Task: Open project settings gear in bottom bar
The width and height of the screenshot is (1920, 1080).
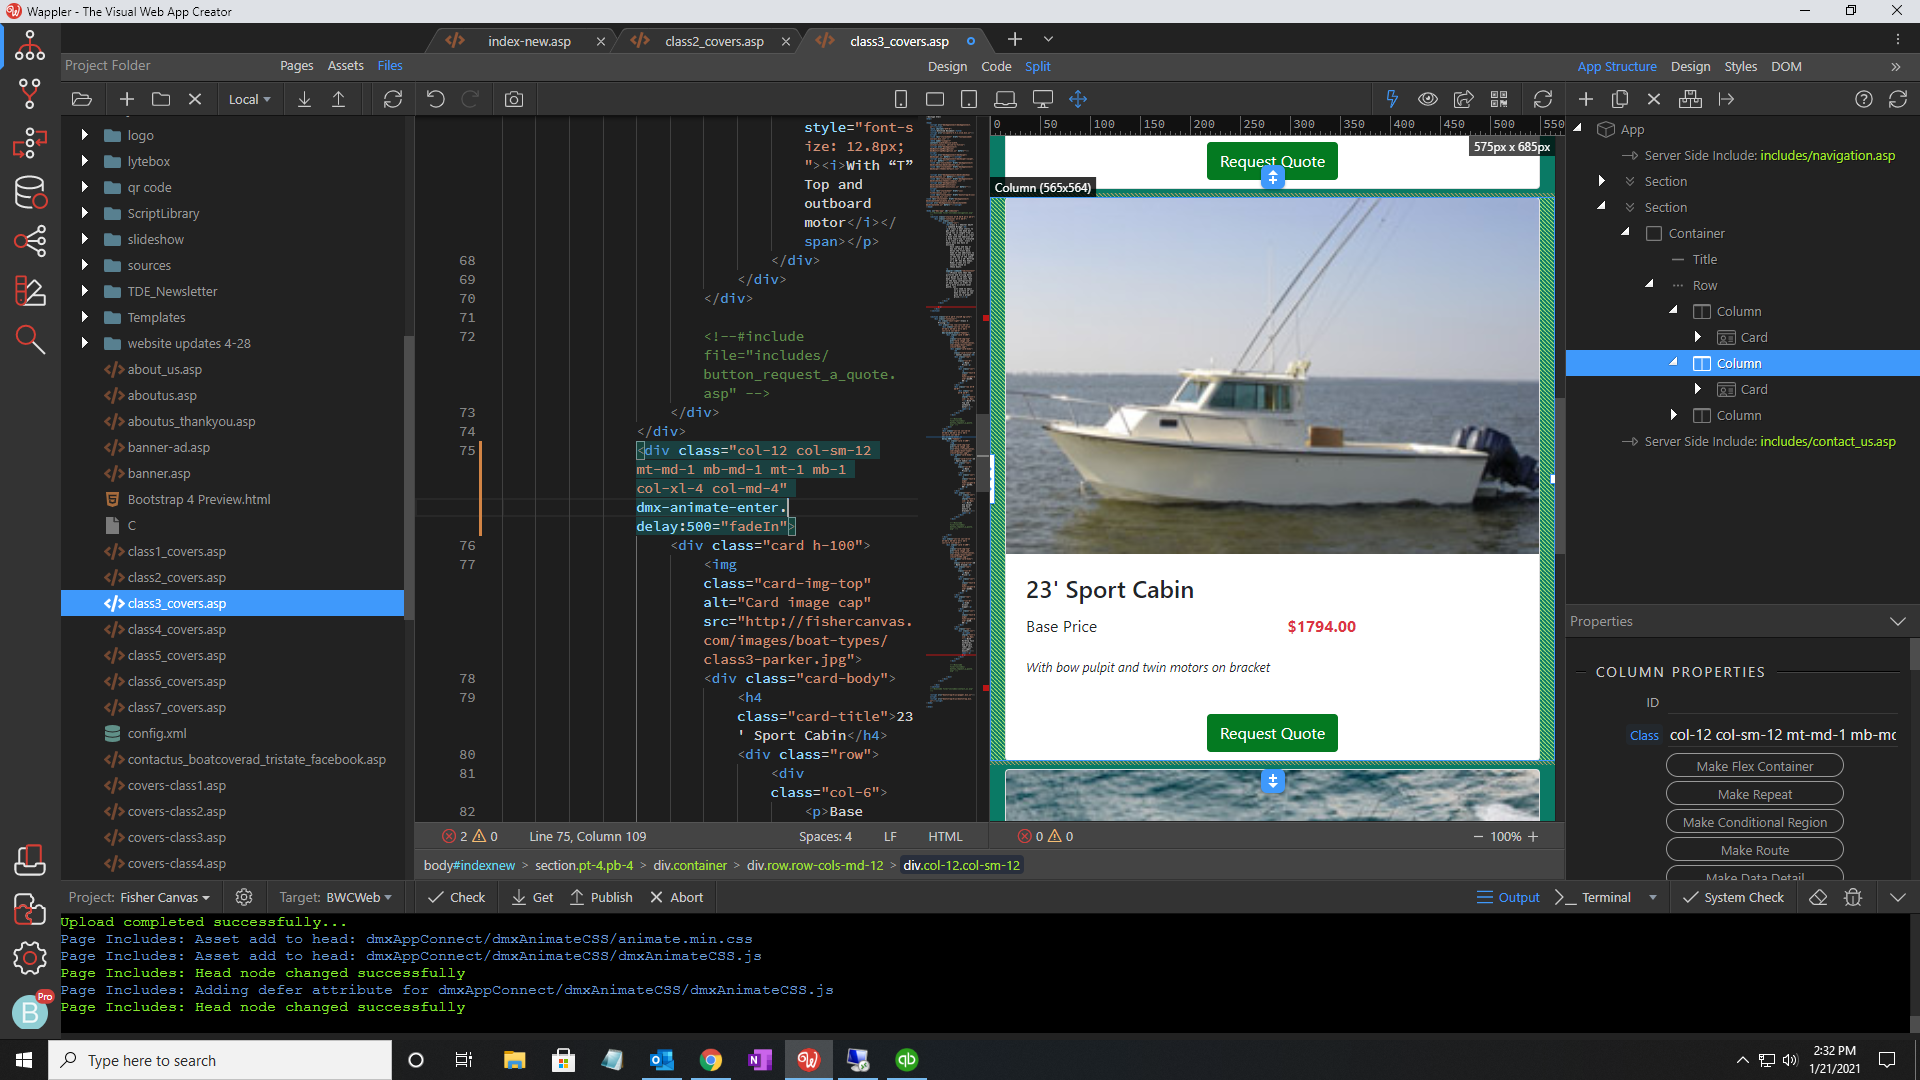Action: [244, 897]
